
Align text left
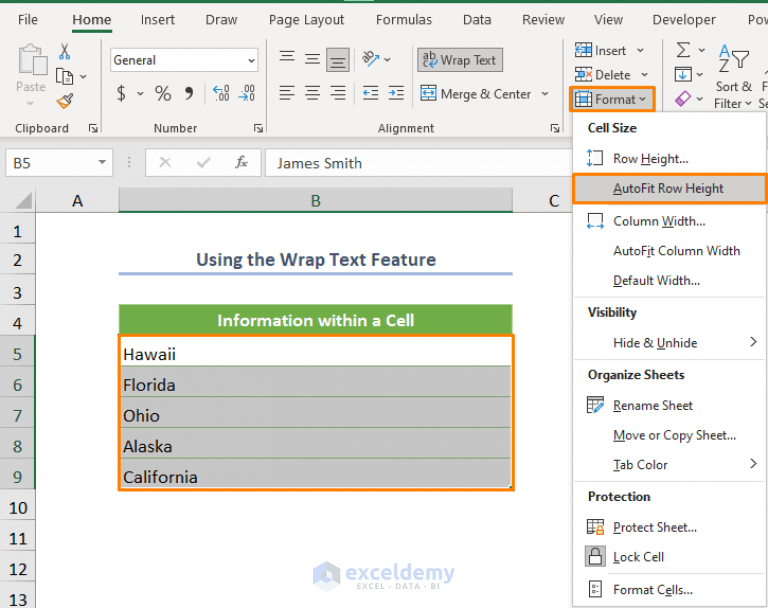tap(287, 93)
